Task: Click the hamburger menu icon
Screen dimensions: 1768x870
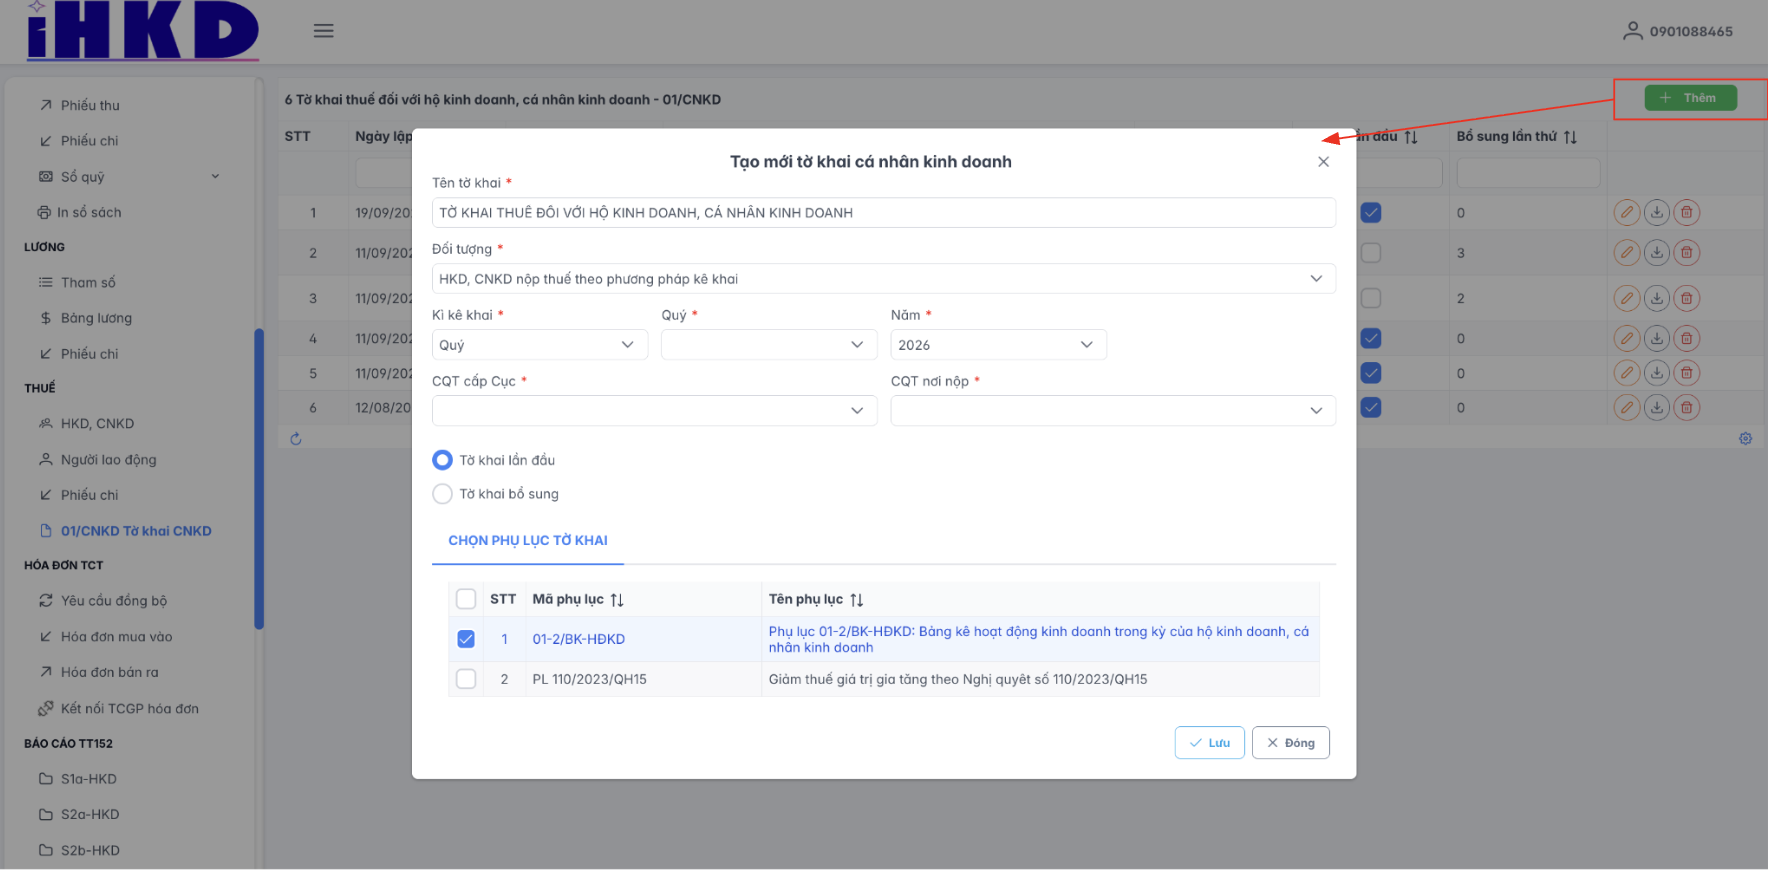Action: (323, 31)
